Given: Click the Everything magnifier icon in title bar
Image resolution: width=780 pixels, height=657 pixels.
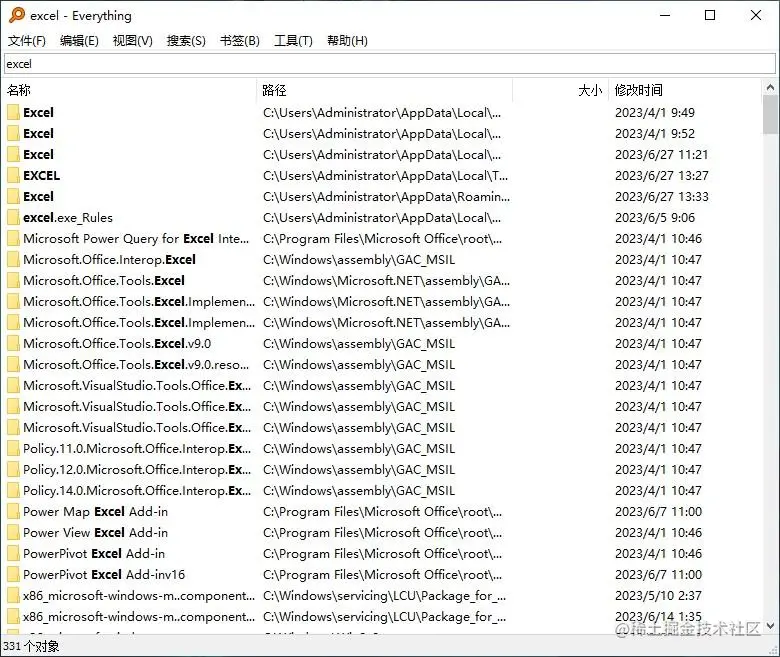Looking at the screenshot, I should [x=16, y=15].
